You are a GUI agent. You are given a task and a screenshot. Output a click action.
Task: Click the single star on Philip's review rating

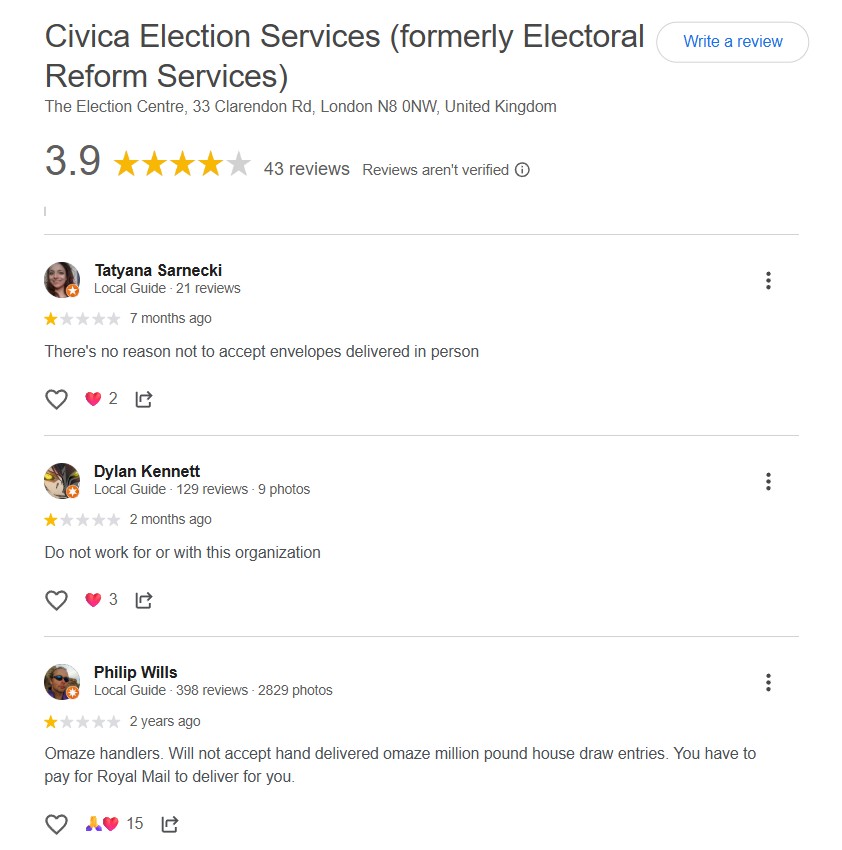52,721
